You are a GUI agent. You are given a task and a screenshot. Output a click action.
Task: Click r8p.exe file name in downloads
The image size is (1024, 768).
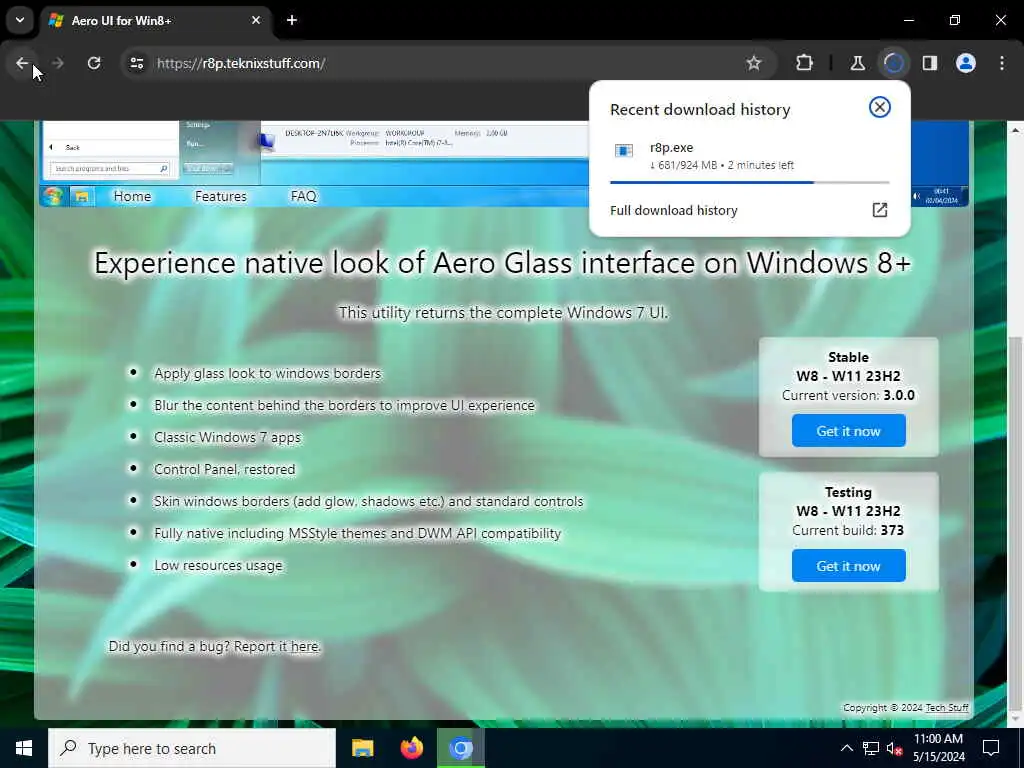(671, 148)
